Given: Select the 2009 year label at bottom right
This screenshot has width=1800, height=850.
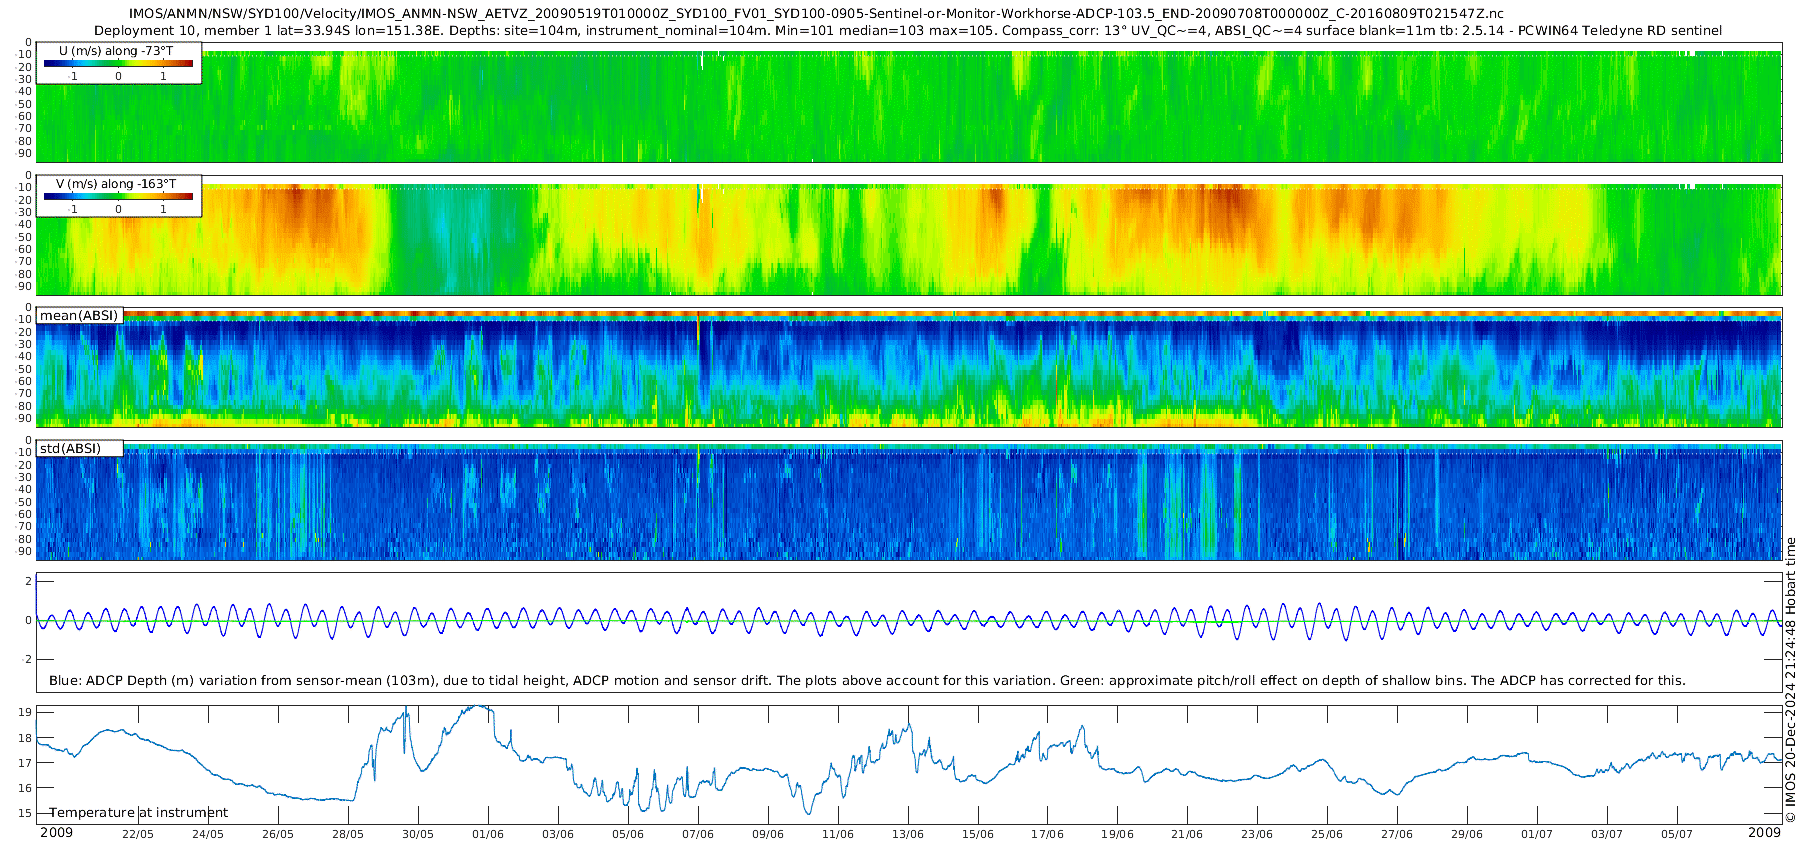Looking at the screenshot, I should tap(1764, 833).
